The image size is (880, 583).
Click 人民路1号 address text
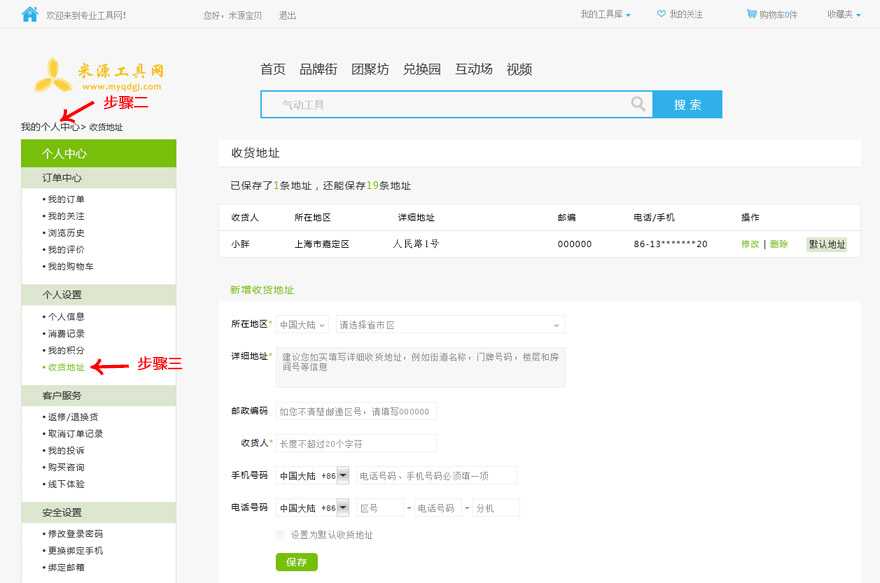point(415,244)
